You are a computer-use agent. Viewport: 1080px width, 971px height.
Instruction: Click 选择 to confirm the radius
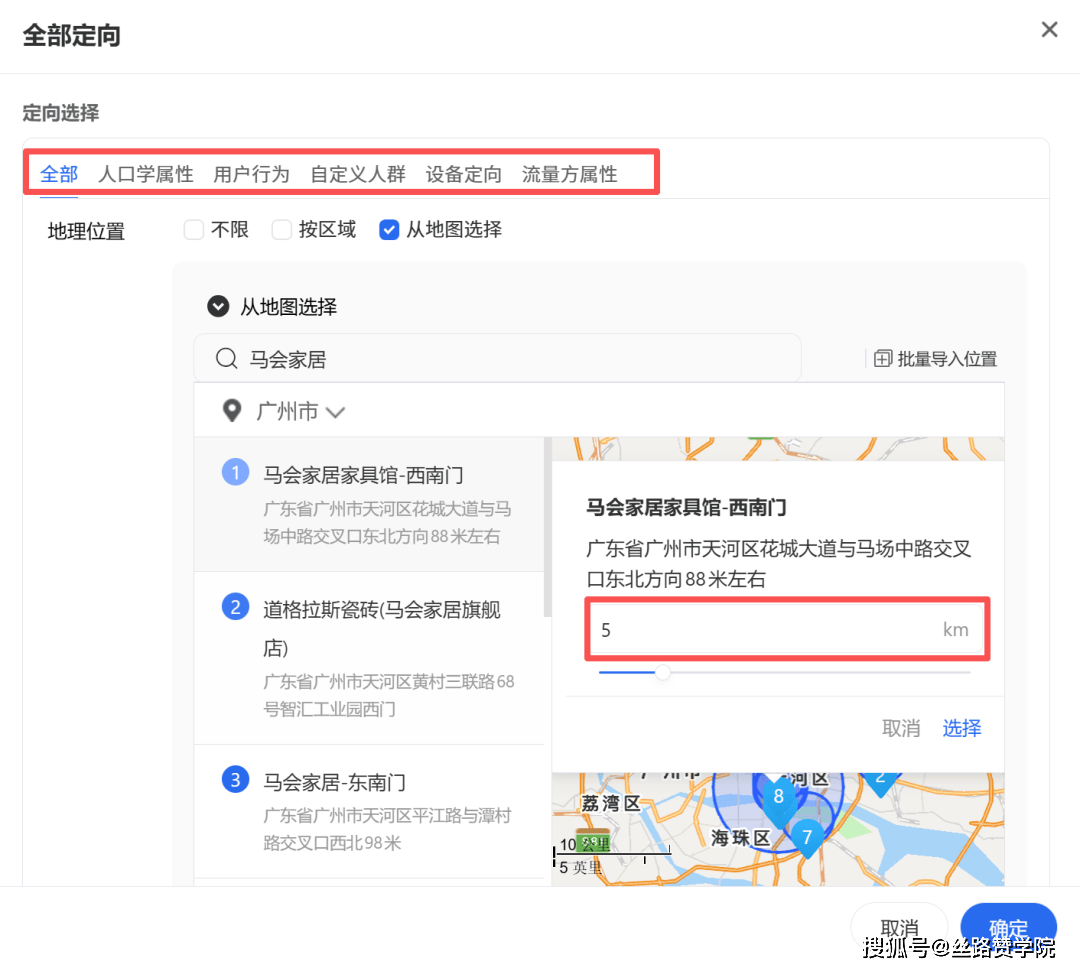(x=961, y=728)
